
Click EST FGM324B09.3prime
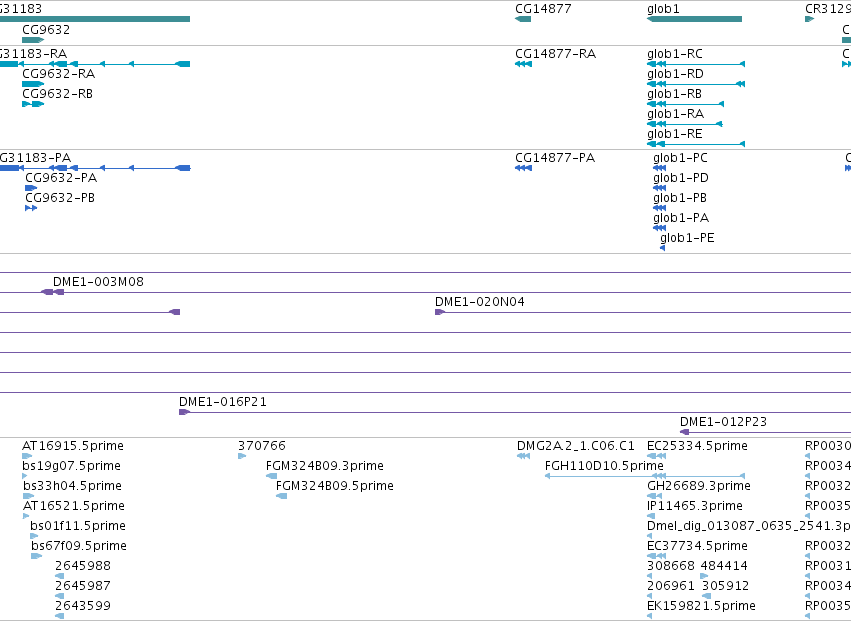point(325,466)
